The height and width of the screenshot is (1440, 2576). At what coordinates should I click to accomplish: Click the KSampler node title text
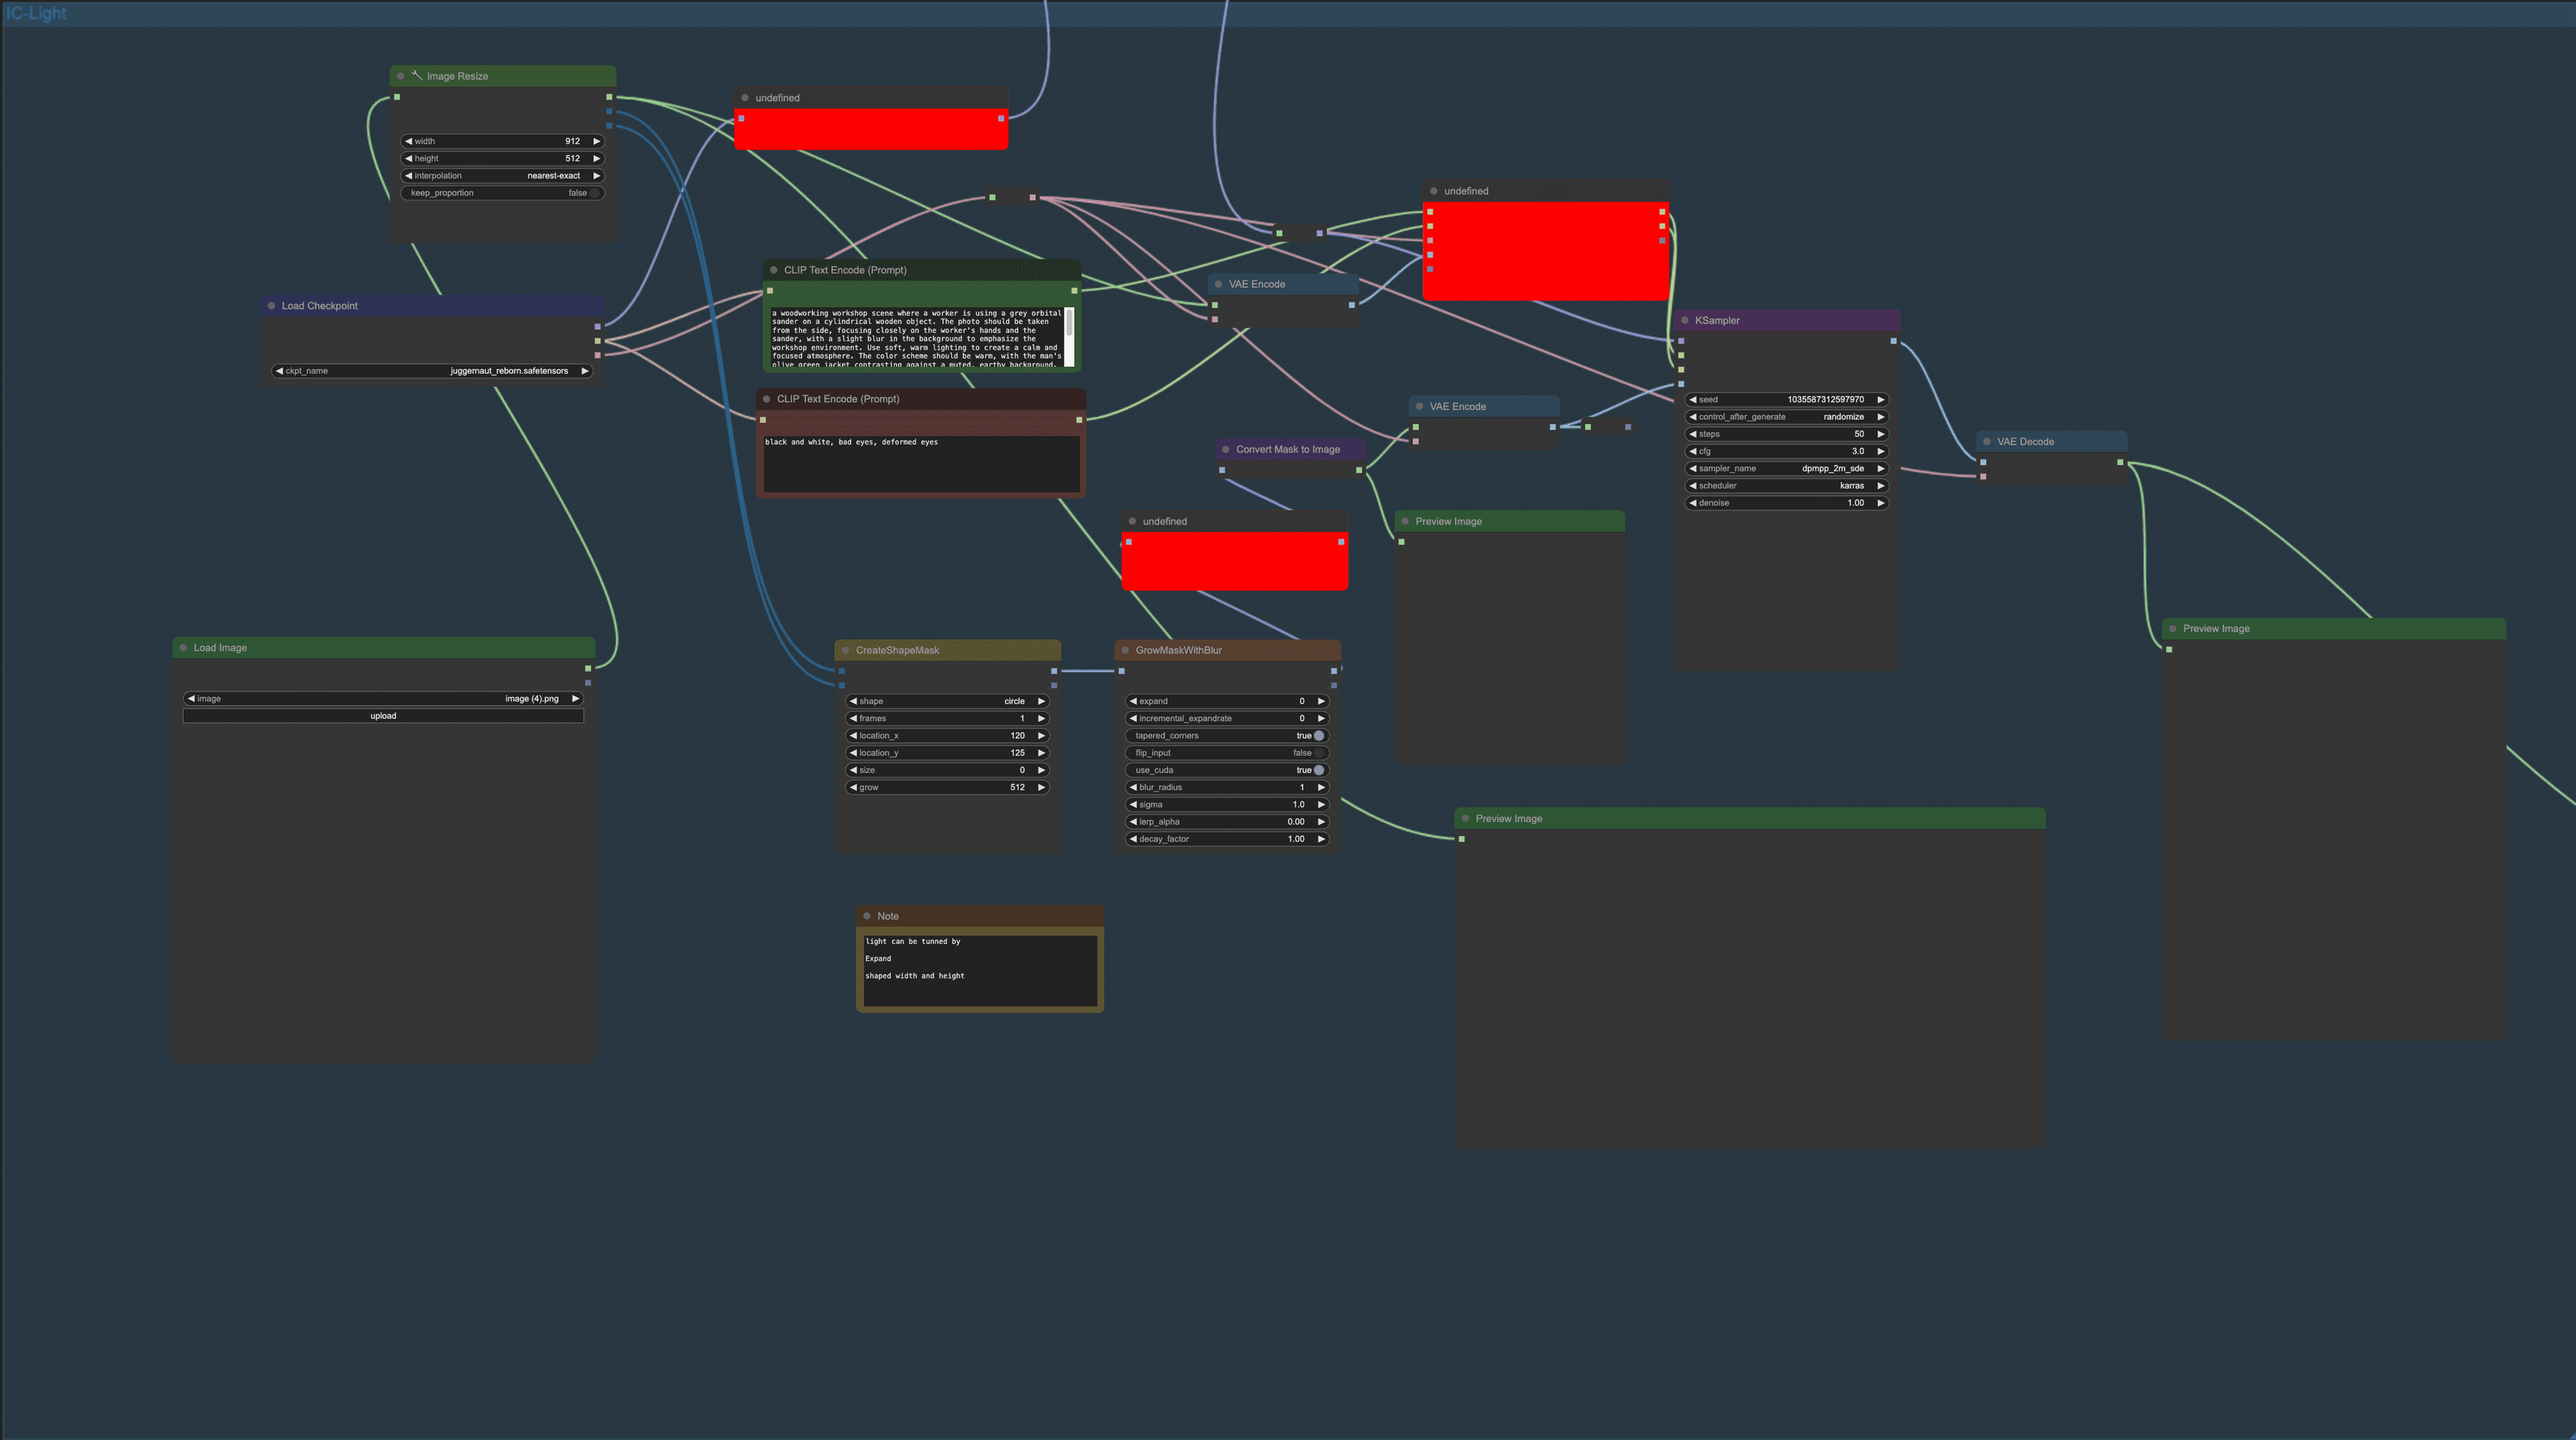tap(1717, 321)
